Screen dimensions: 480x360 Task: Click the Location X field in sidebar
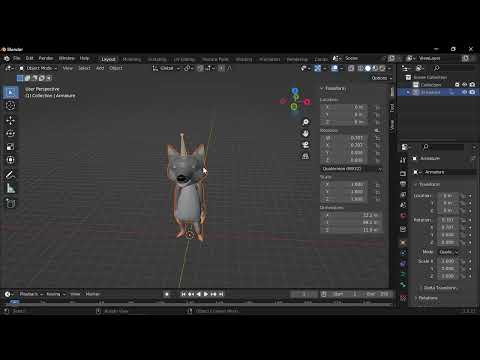click(x=344, y=107)
